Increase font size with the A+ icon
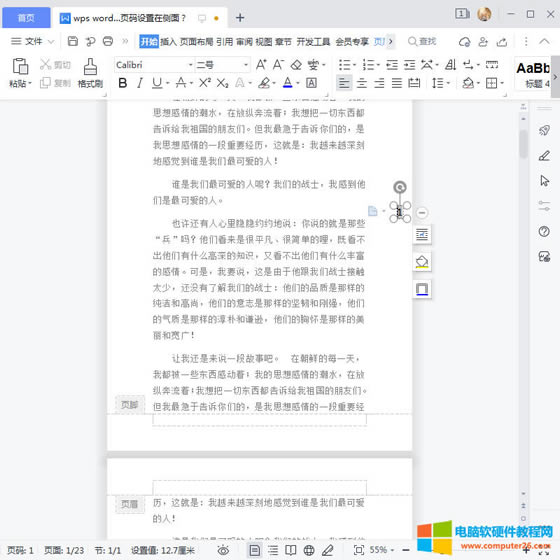 tap(261, 65)
